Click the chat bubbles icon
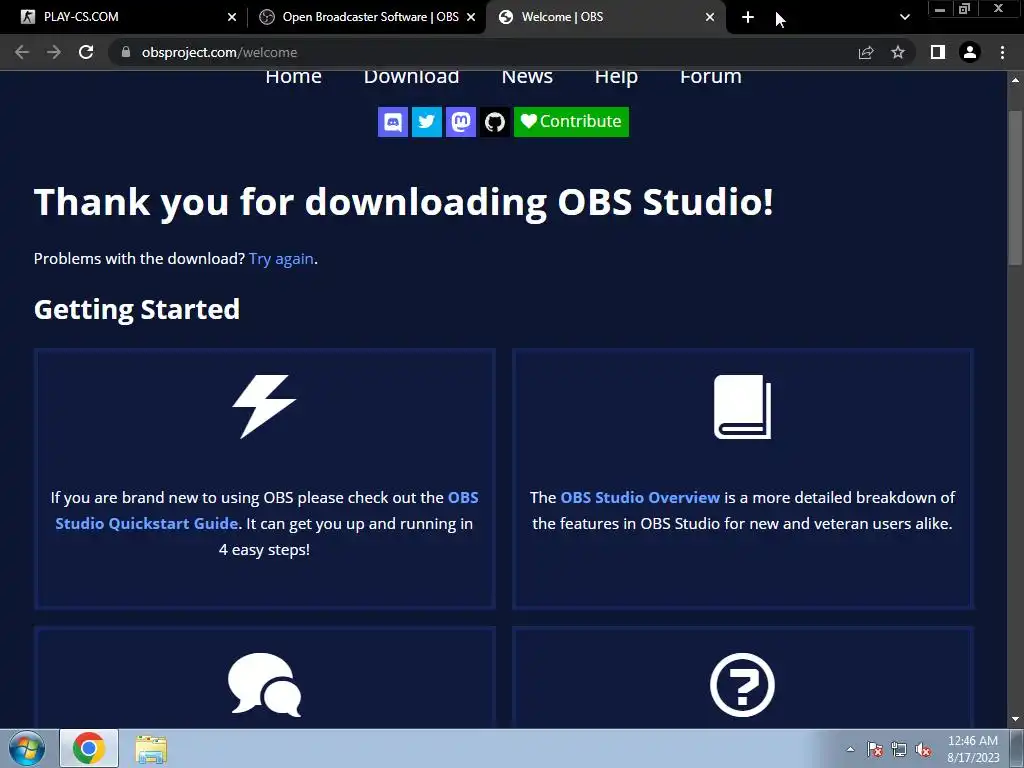 click(264, 684)
